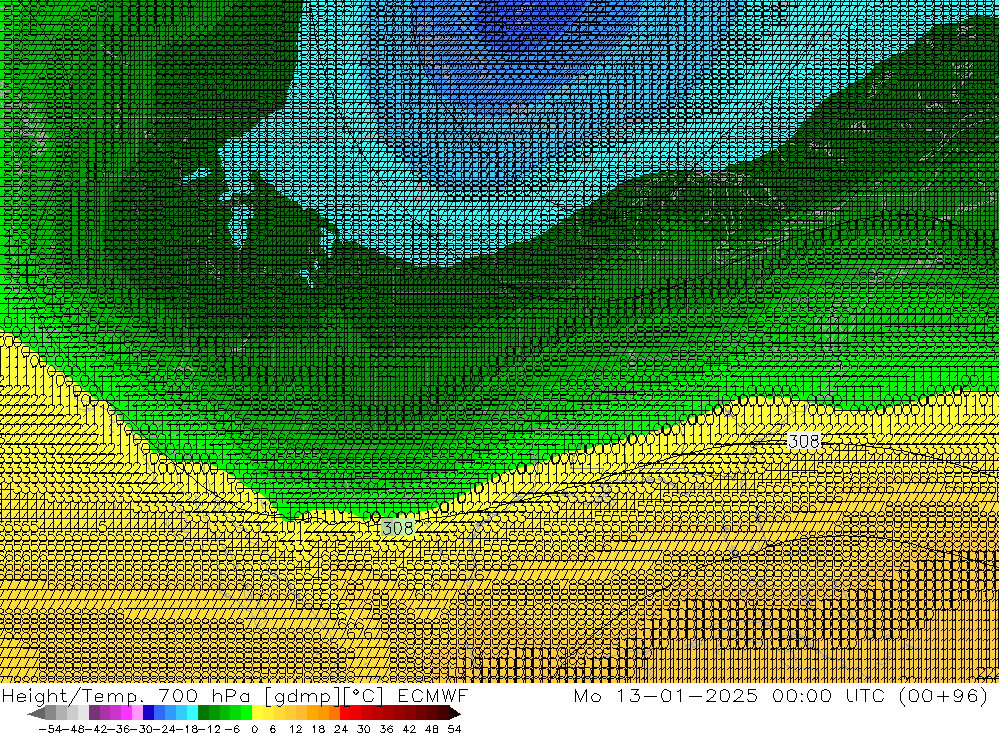Screen dimensions: 1000x733
Task: Click the dark green legend swatch above -12
Action: tap(203, 712)
